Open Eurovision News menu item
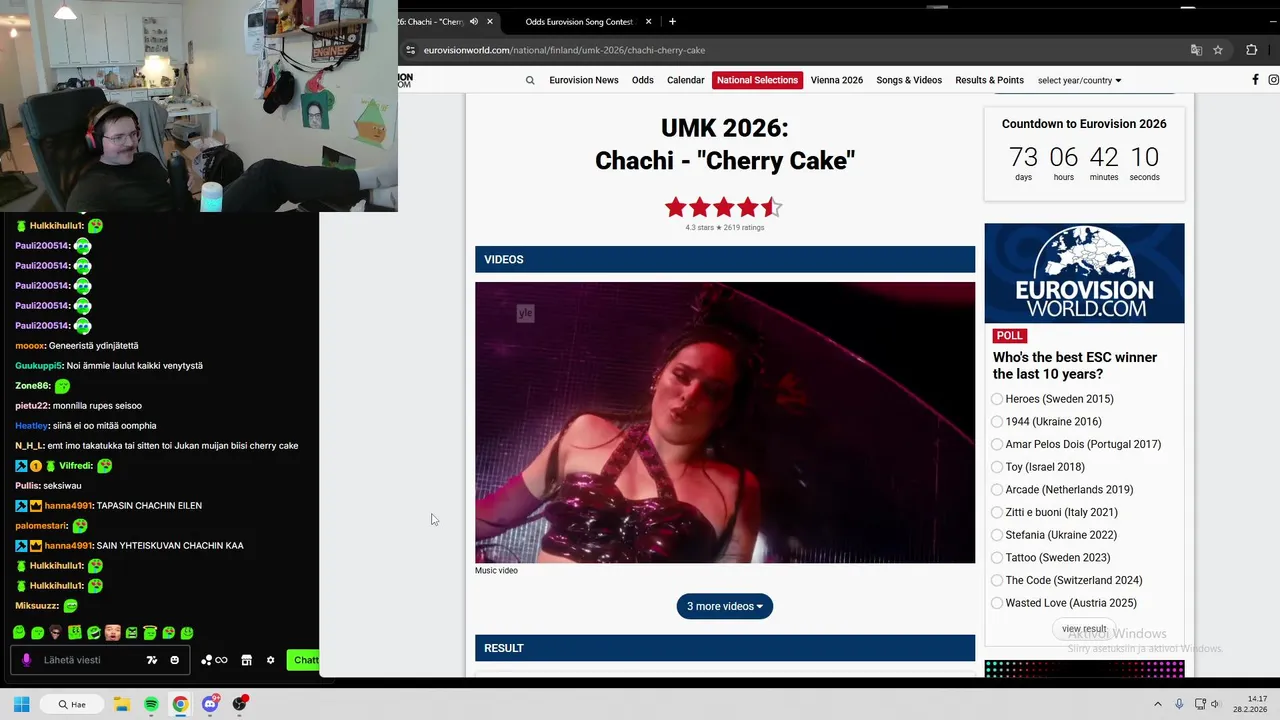 click(584, 80)
